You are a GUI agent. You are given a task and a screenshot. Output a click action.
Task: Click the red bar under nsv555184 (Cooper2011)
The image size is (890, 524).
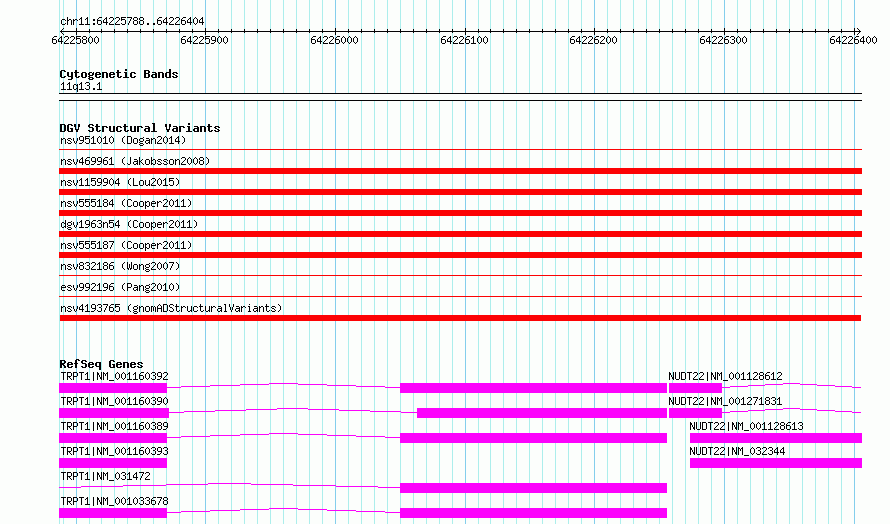460,213
